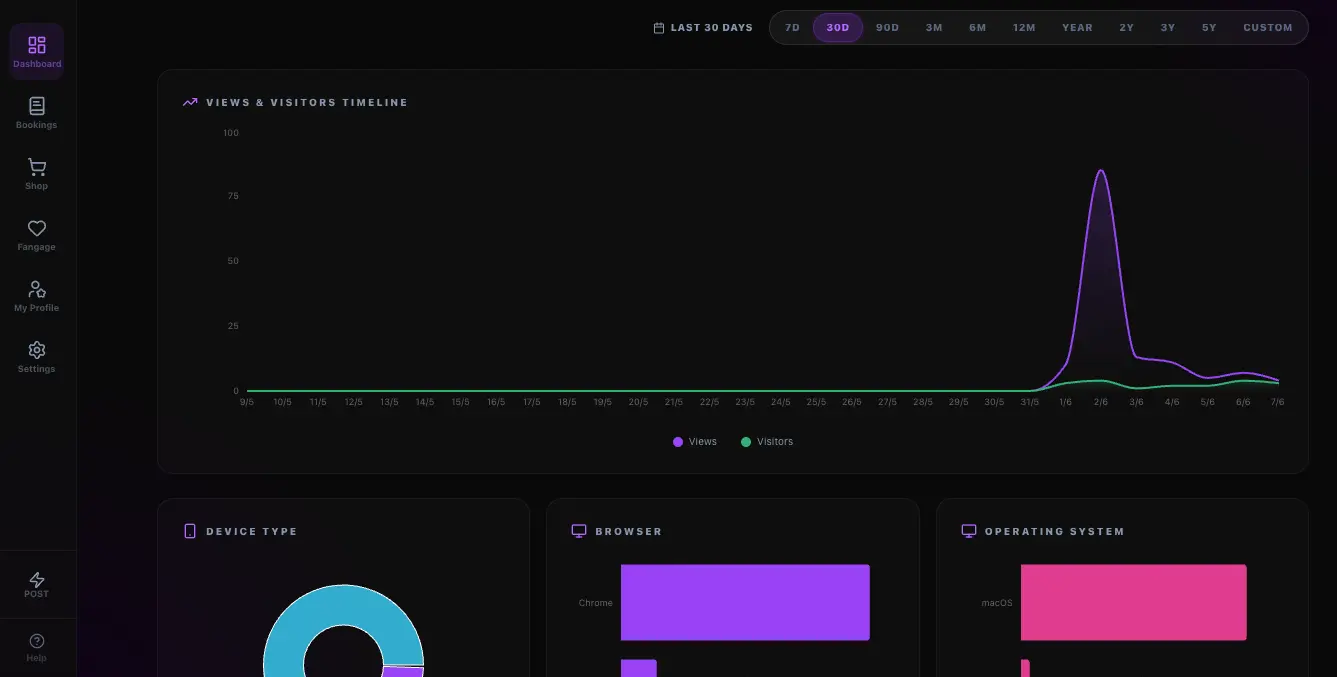Click the views peak at 2/6
1337x677 pixels.
click(x=1101, y=171)
